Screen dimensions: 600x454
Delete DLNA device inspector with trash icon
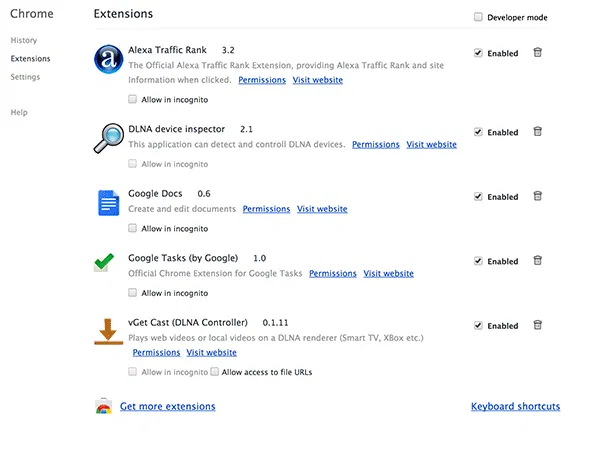click(537, 131)
